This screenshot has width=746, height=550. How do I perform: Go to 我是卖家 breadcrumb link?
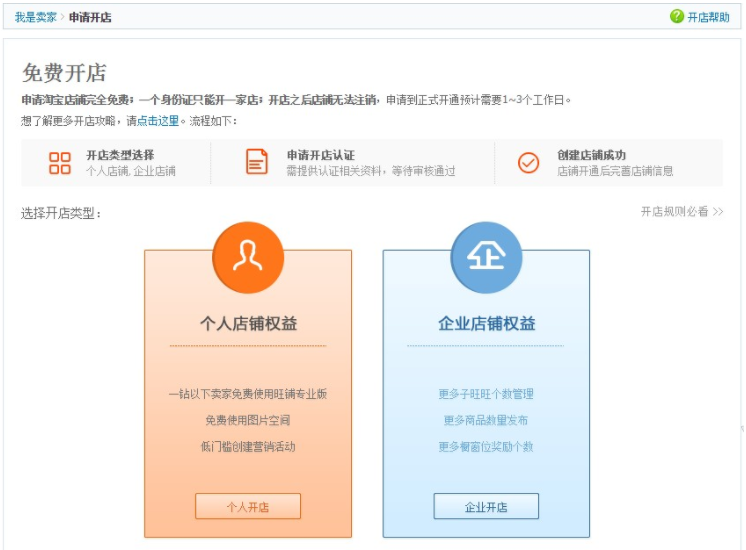point(35,18)
